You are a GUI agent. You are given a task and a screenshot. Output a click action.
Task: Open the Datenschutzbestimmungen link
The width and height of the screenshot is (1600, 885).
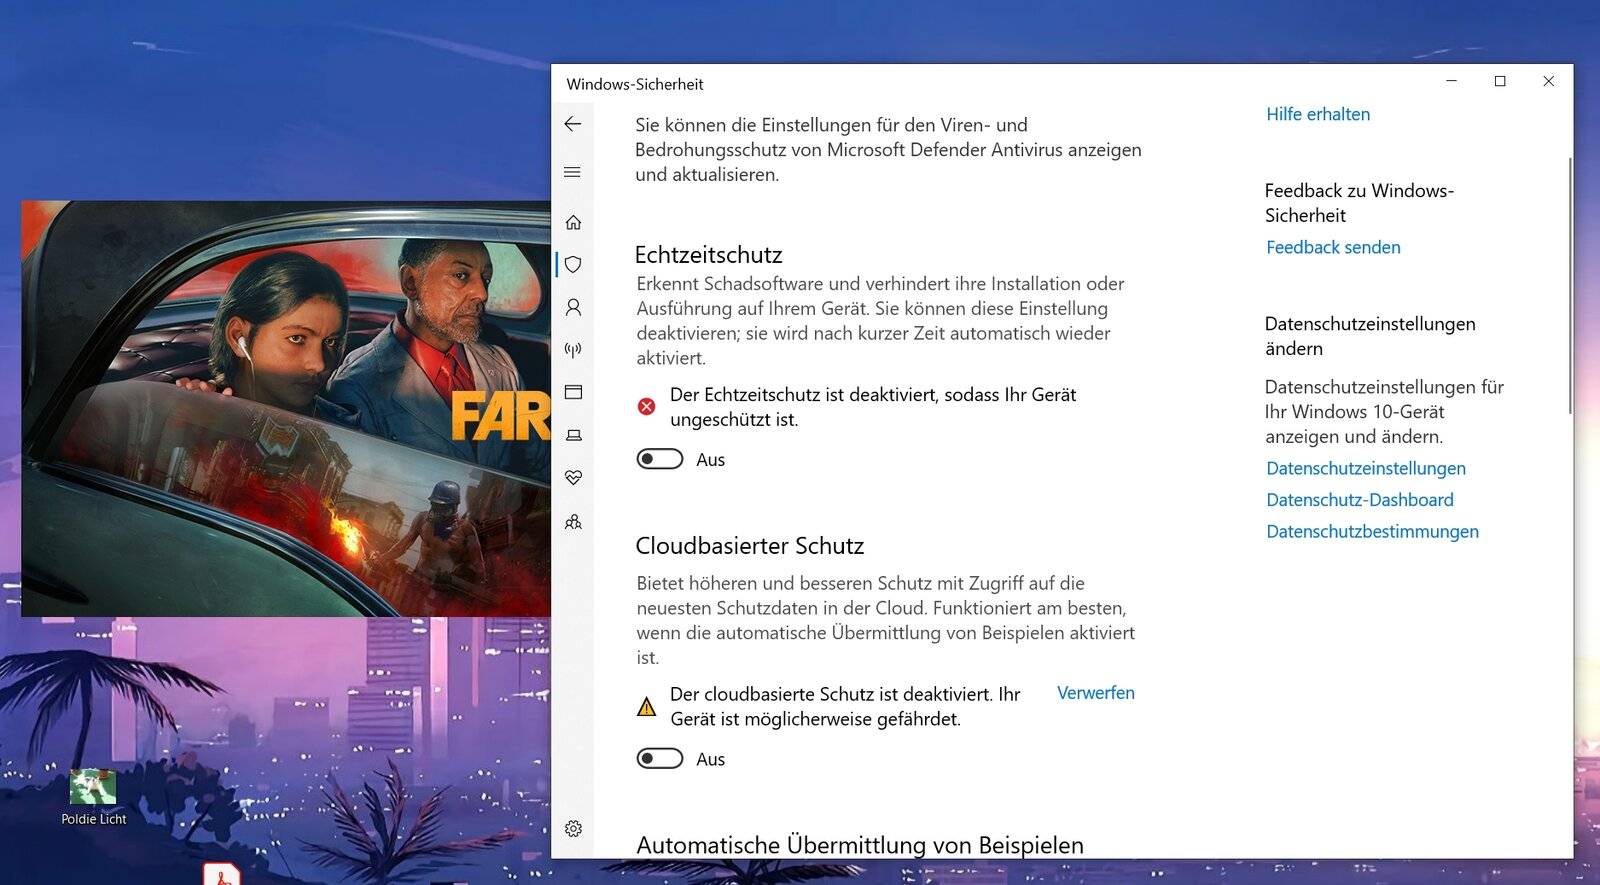1372,531
